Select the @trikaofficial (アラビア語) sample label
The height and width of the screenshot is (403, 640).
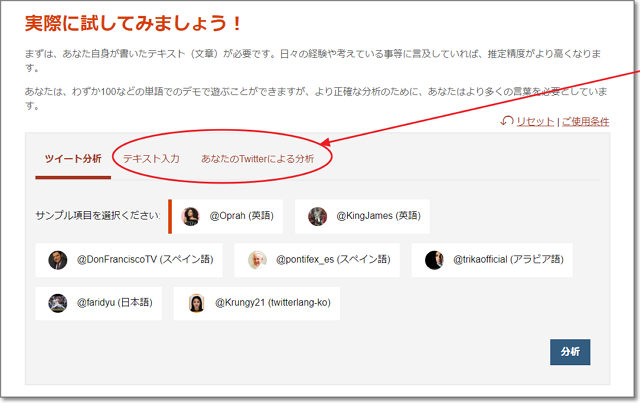tap(506, 260)
